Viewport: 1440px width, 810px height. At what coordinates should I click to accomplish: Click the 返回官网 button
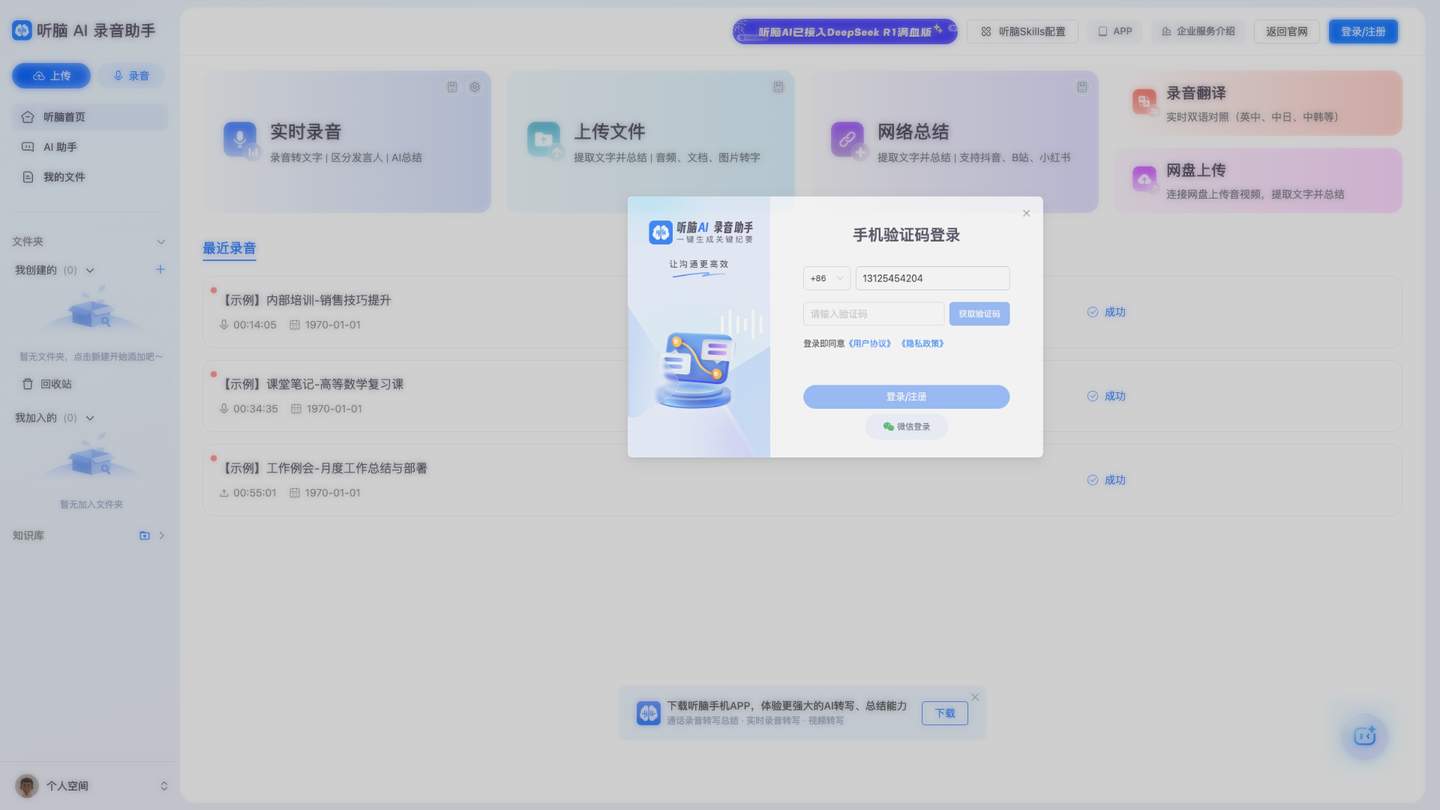click(1287, 31)
